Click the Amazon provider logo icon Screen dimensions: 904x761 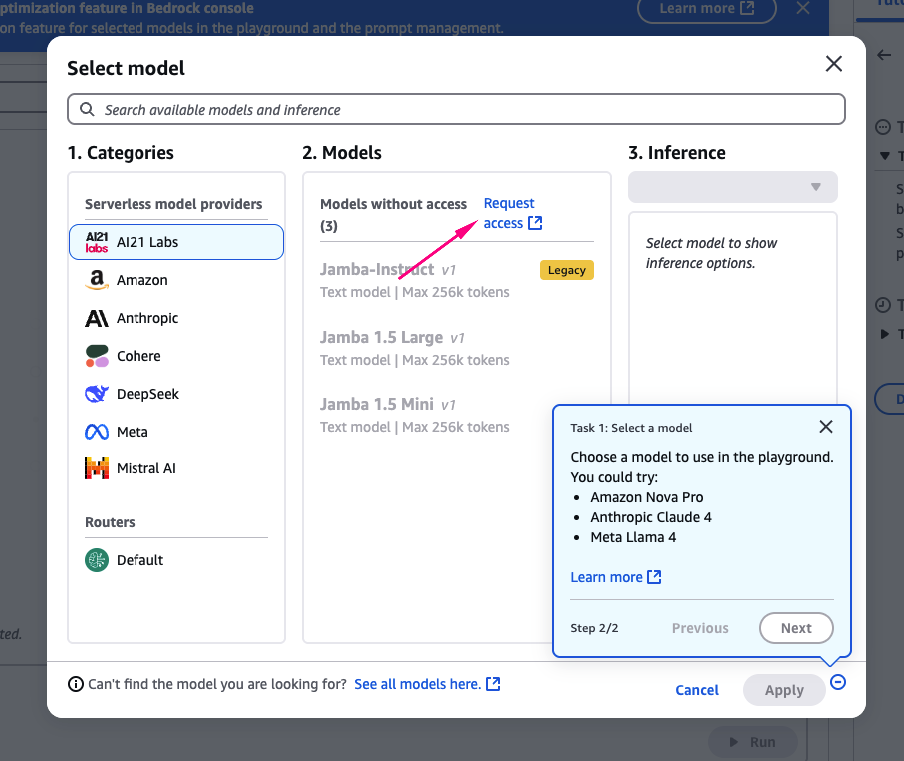coord(97,280)
